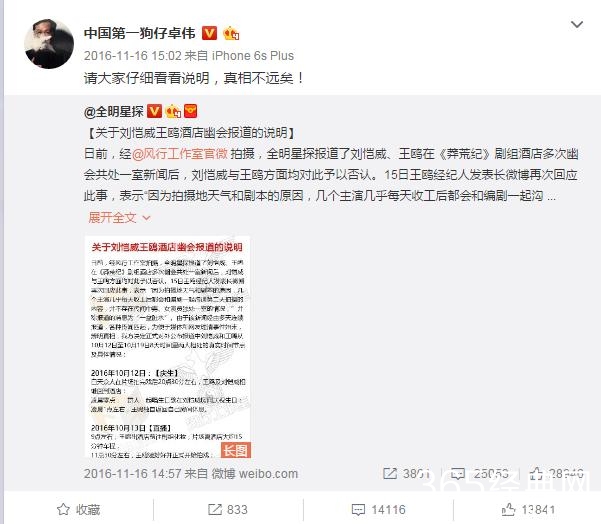Screen dimensions: 601x524
Task: Open comments of the original 全明星探 post
Action: point(479,474)
